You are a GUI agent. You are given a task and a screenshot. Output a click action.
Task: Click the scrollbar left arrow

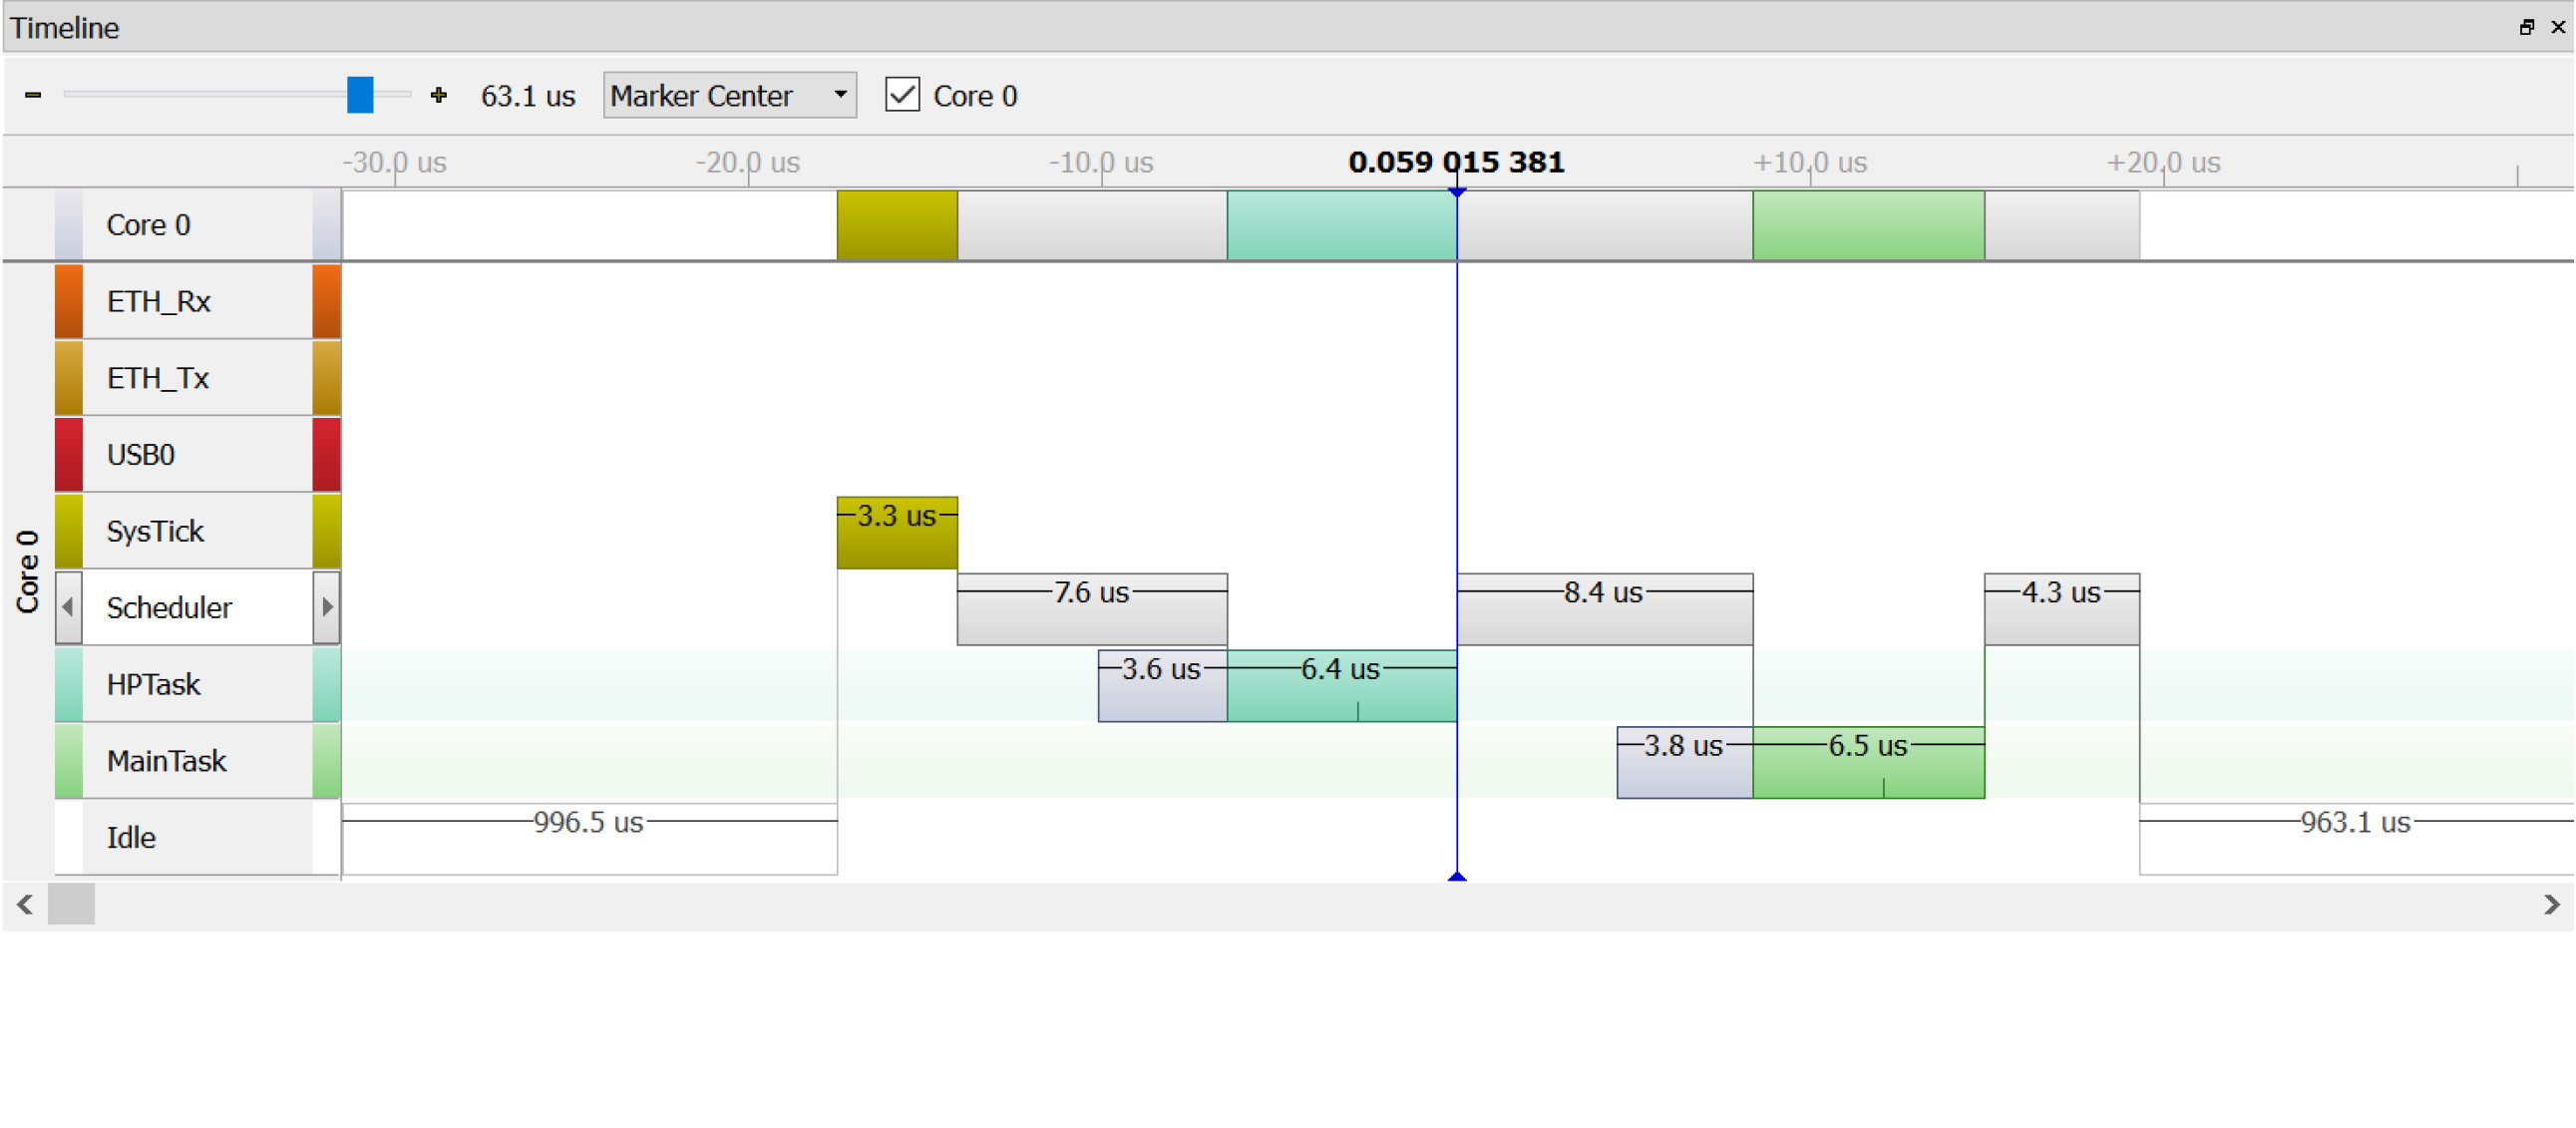25,904
